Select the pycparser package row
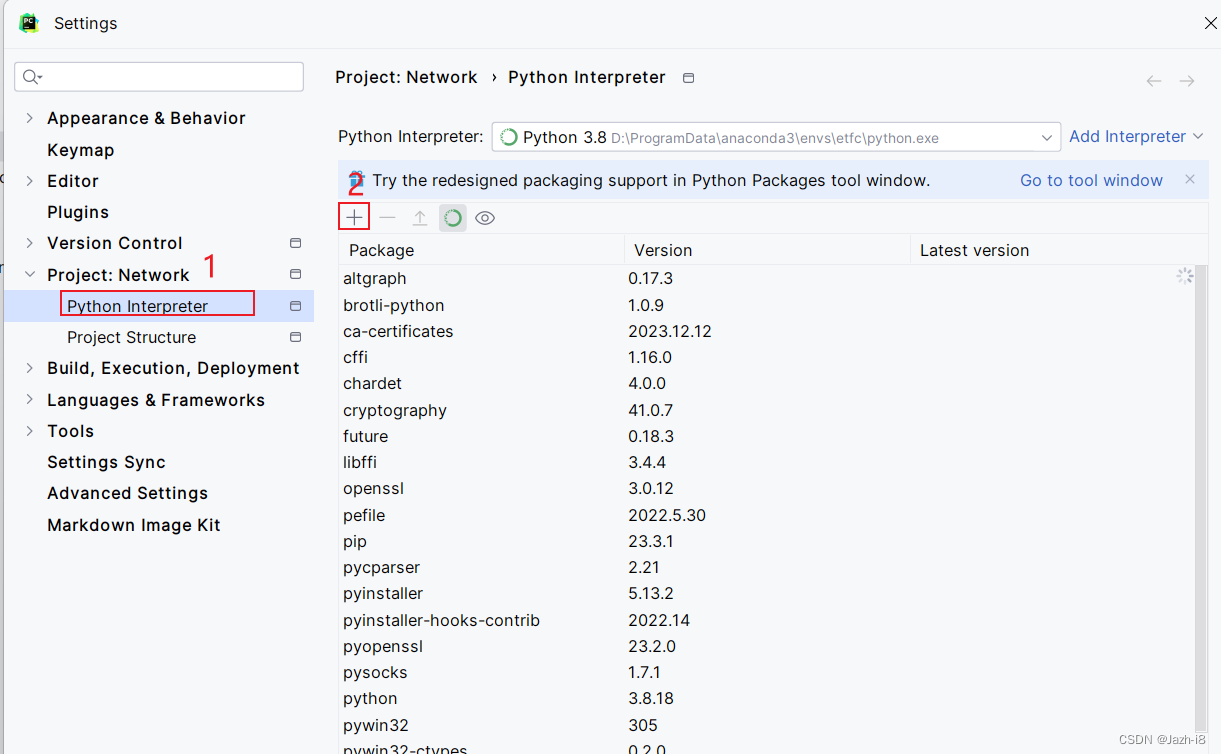This screenshot has height=754, width=1221. 767,567
